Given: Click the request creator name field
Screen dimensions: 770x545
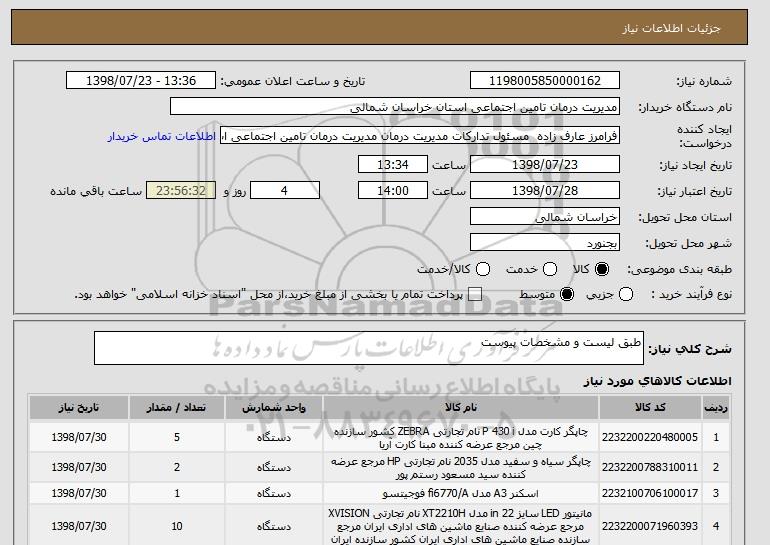Looking at the screenshot, I should [420, 136].
